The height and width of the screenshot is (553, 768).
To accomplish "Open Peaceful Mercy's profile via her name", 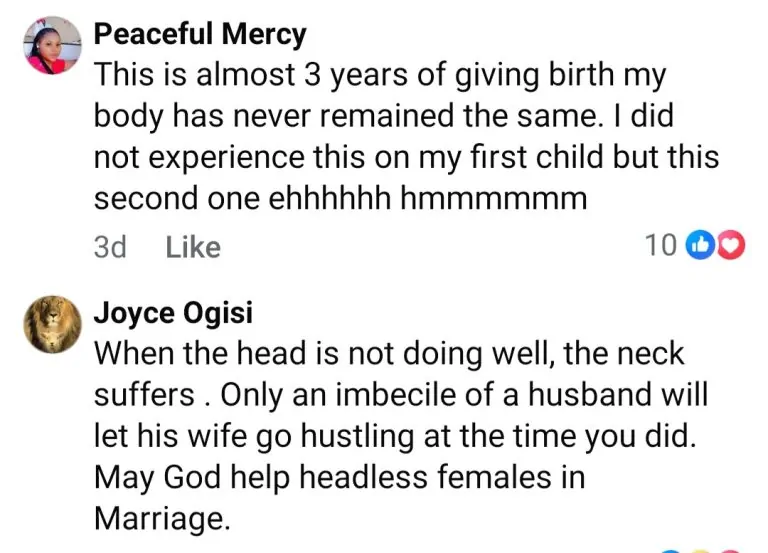I will tap(200, 35).
